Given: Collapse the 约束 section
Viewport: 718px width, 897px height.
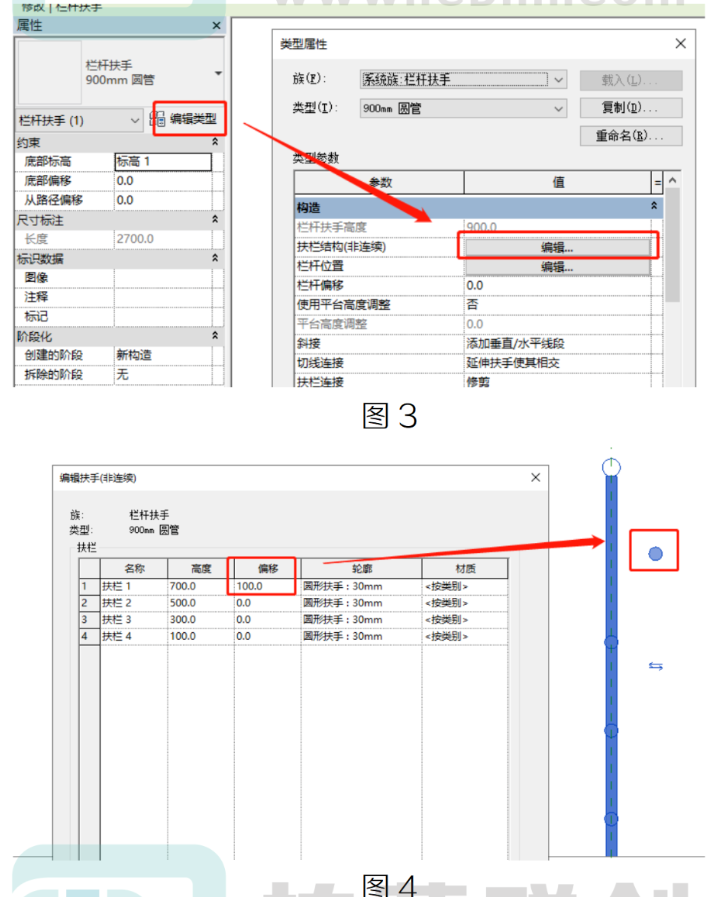Looking at the screenshot, I should click(215, 142).
